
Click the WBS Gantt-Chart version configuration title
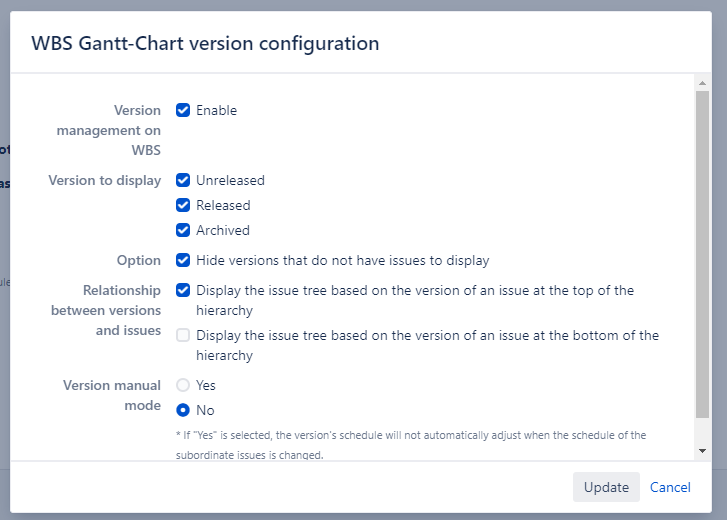pos(205,43)
